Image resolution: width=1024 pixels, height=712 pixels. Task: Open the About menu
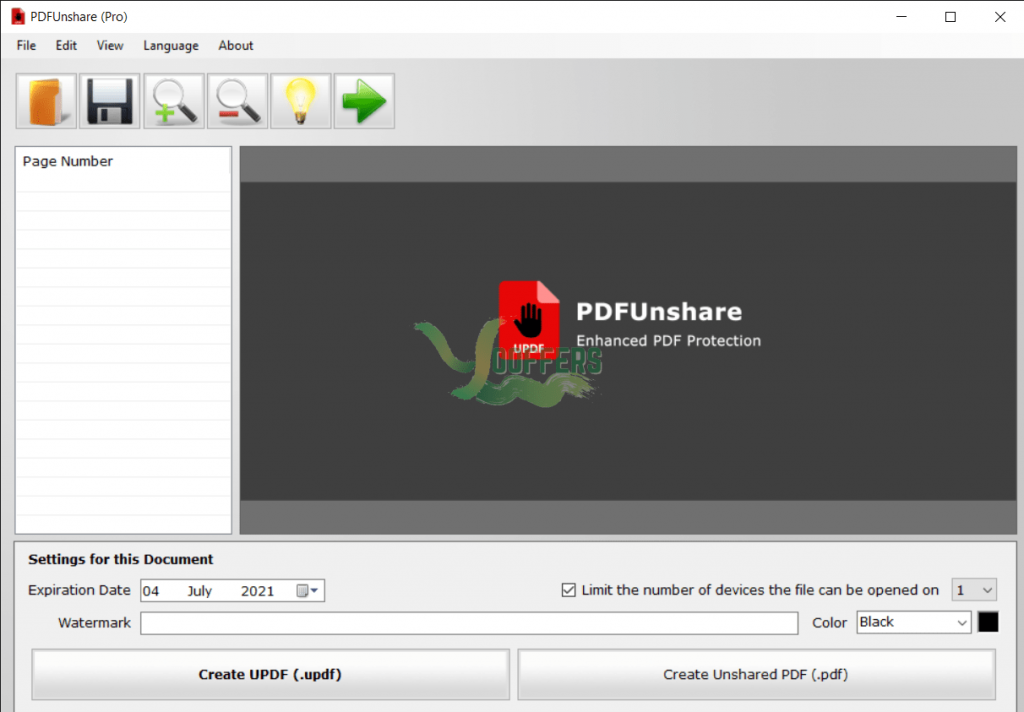[x=236, y=46]
